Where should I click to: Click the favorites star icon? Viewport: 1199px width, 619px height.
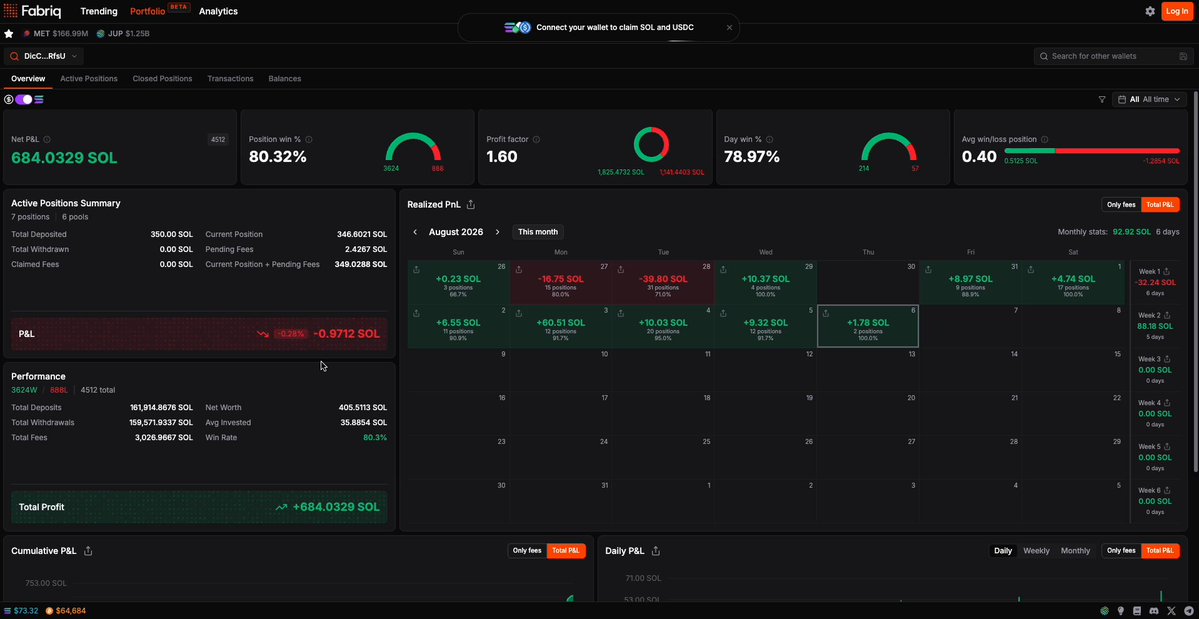[x=9, y=34]
